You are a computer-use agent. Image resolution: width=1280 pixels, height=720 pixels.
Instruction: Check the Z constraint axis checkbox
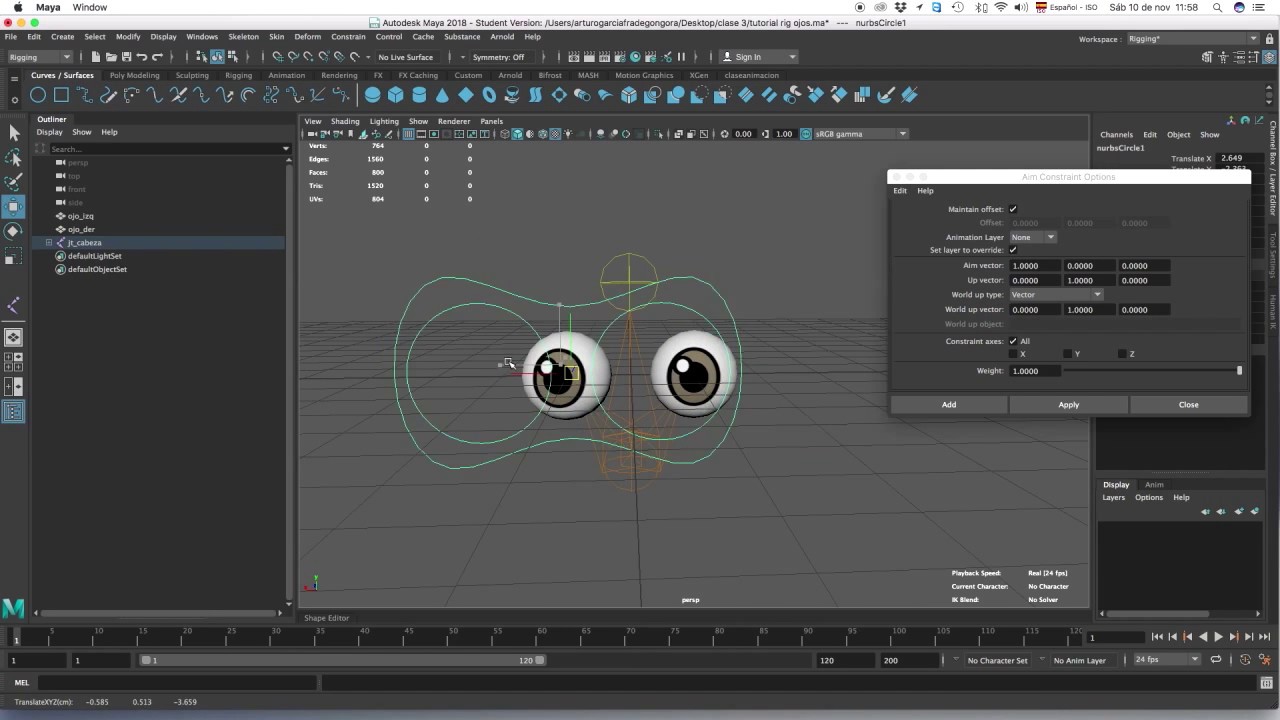(1123, 354)
